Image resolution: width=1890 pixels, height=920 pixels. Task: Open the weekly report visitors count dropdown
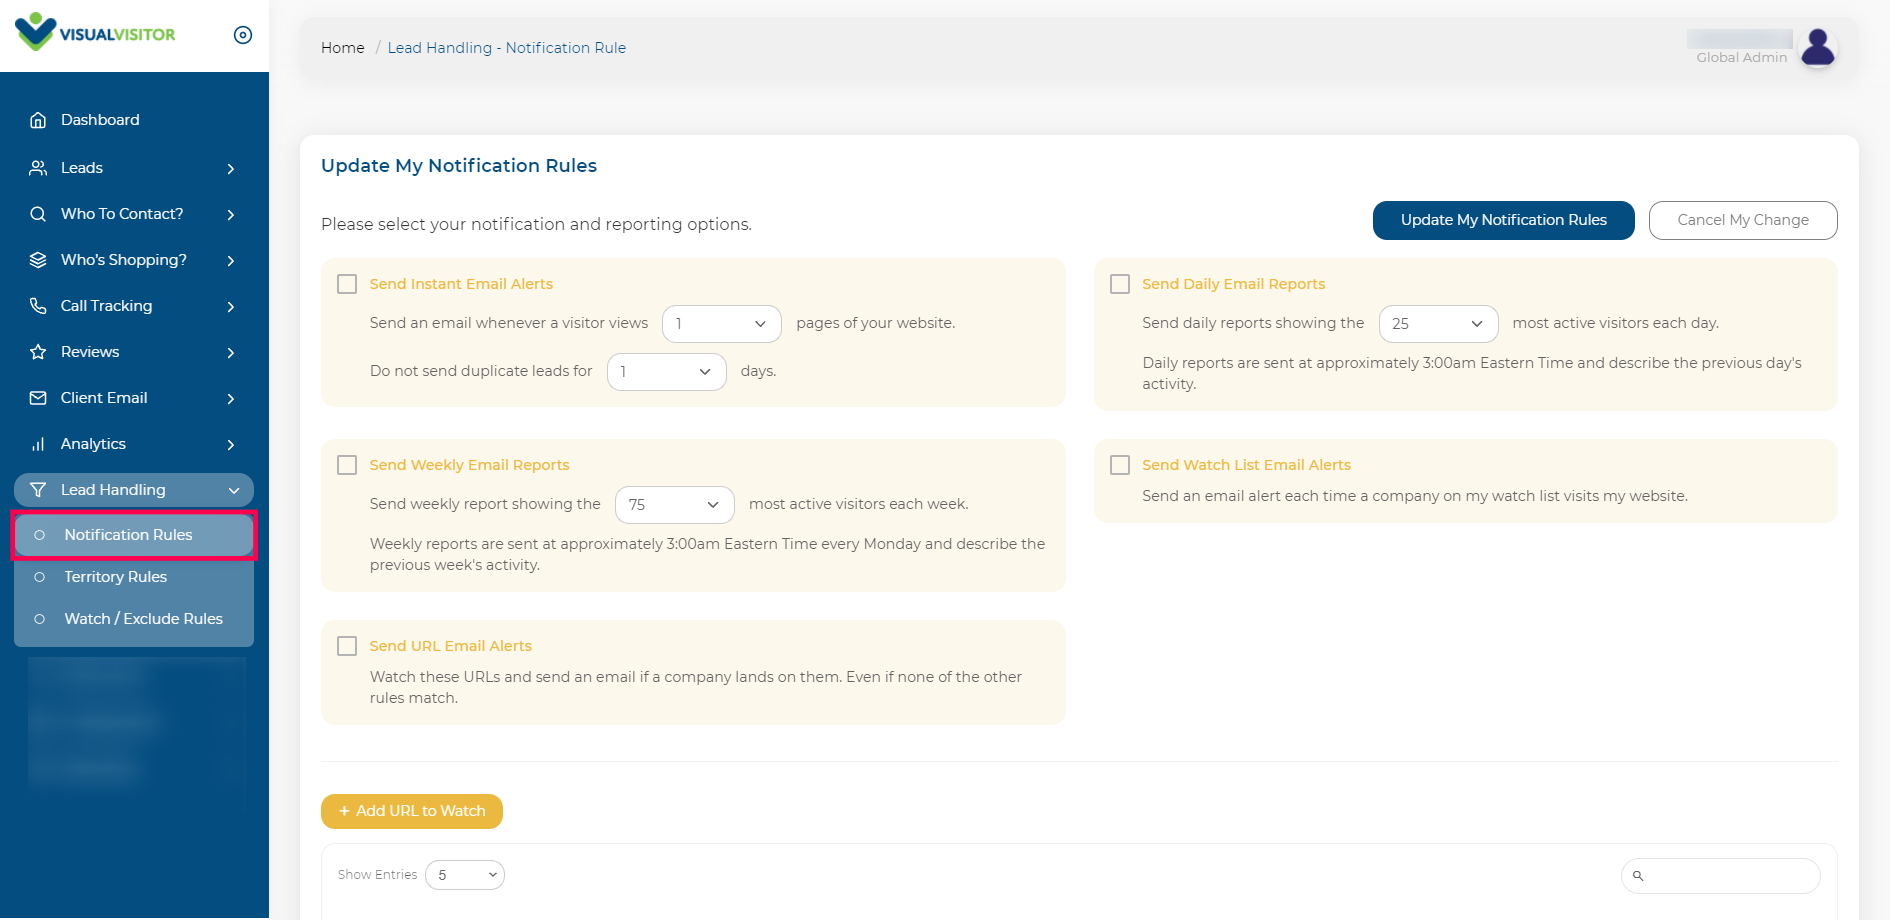[x=675, y=505]
